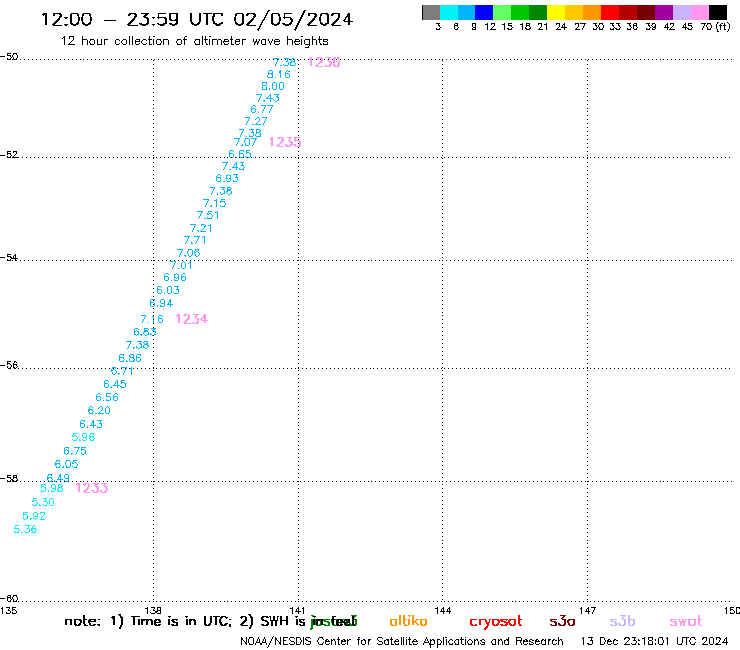
Task: Click the wave height value '6.05'
Action: (x=66, y=464)
